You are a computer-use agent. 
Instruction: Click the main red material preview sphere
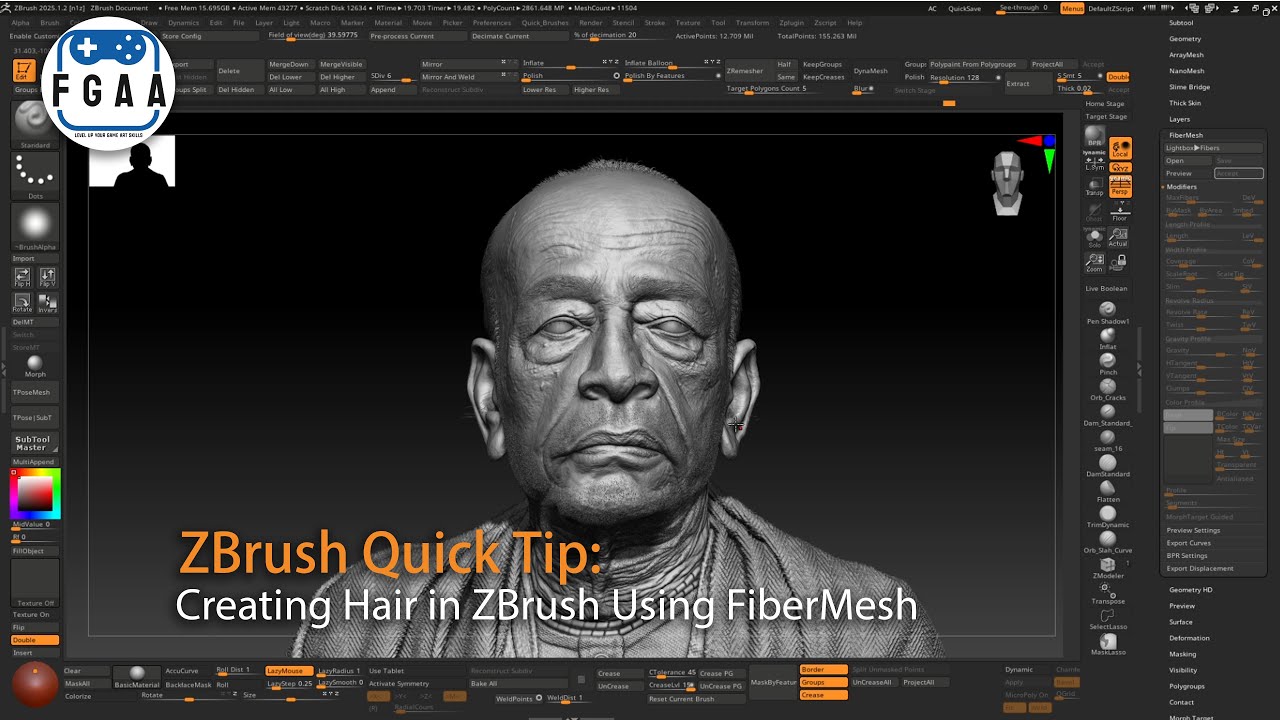34,684
